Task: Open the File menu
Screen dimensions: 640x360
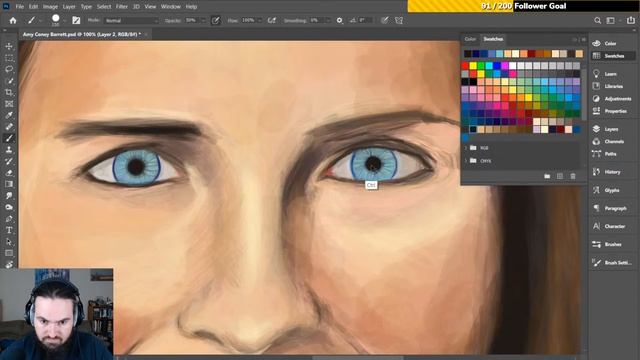Action: click(20, 7)
